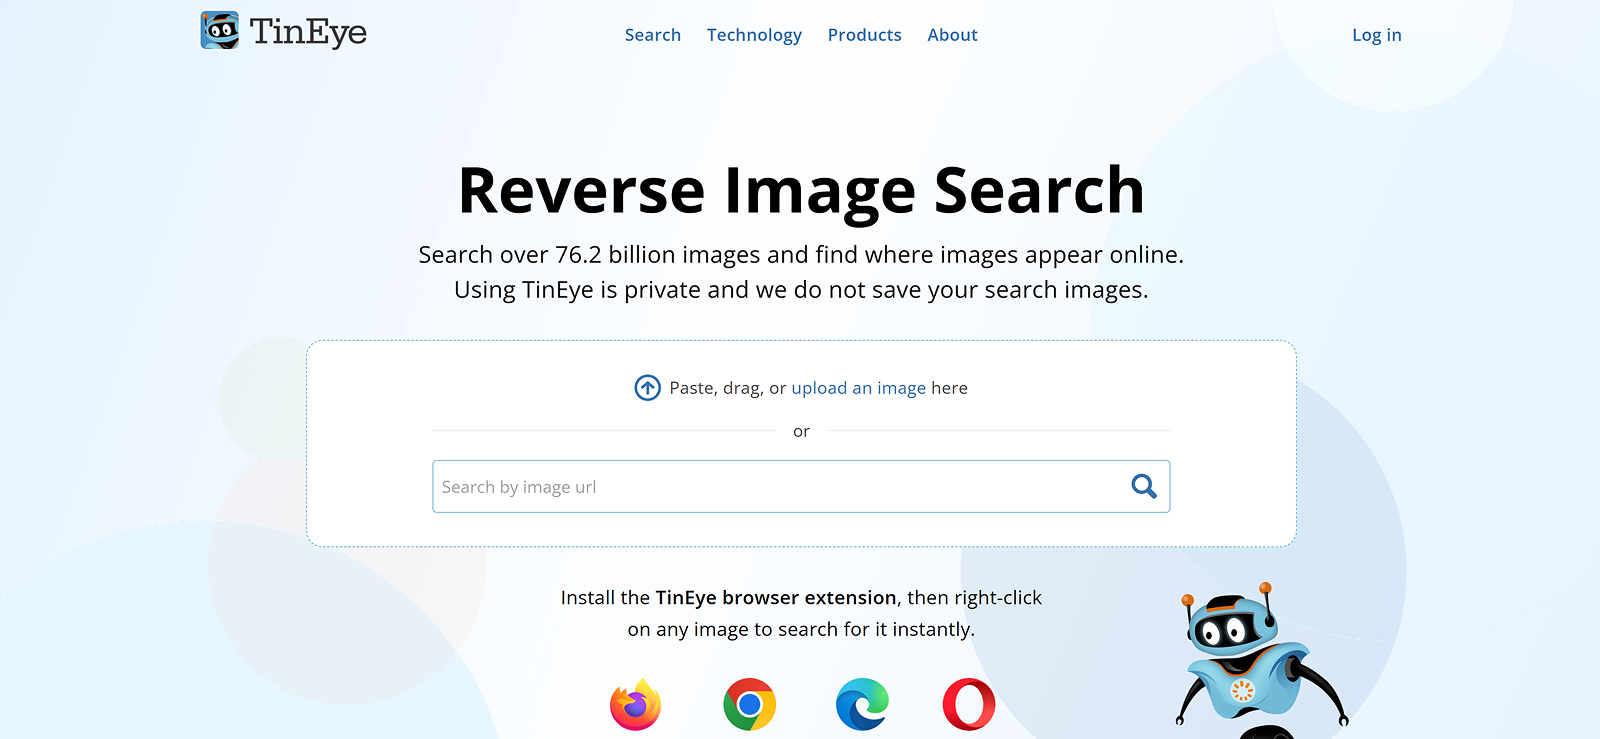Screen dimensions: 1600x739
Task: Click the upload arrow circle icon
Action: click(x=648, y=388)
